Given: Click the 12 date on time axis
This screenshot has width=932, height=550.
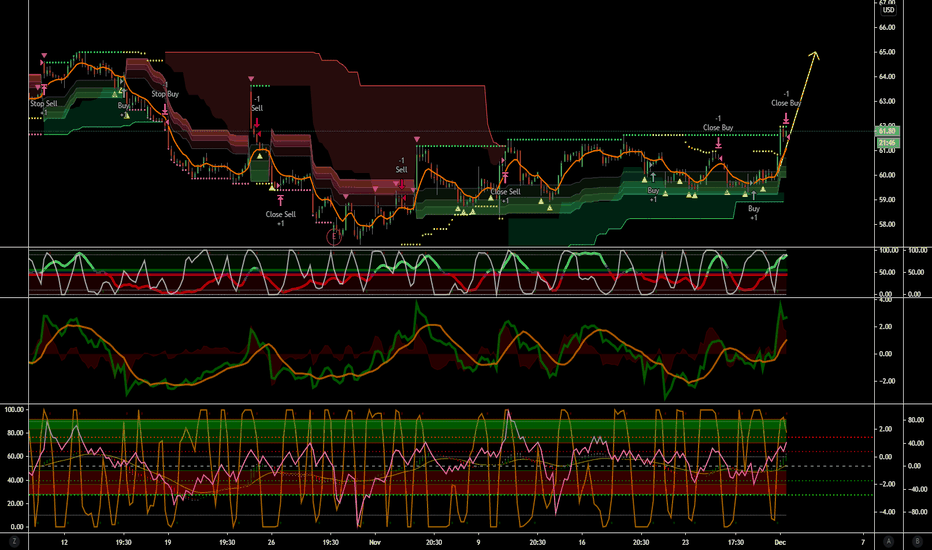Looking at the screenshot, I should [64, 542].
